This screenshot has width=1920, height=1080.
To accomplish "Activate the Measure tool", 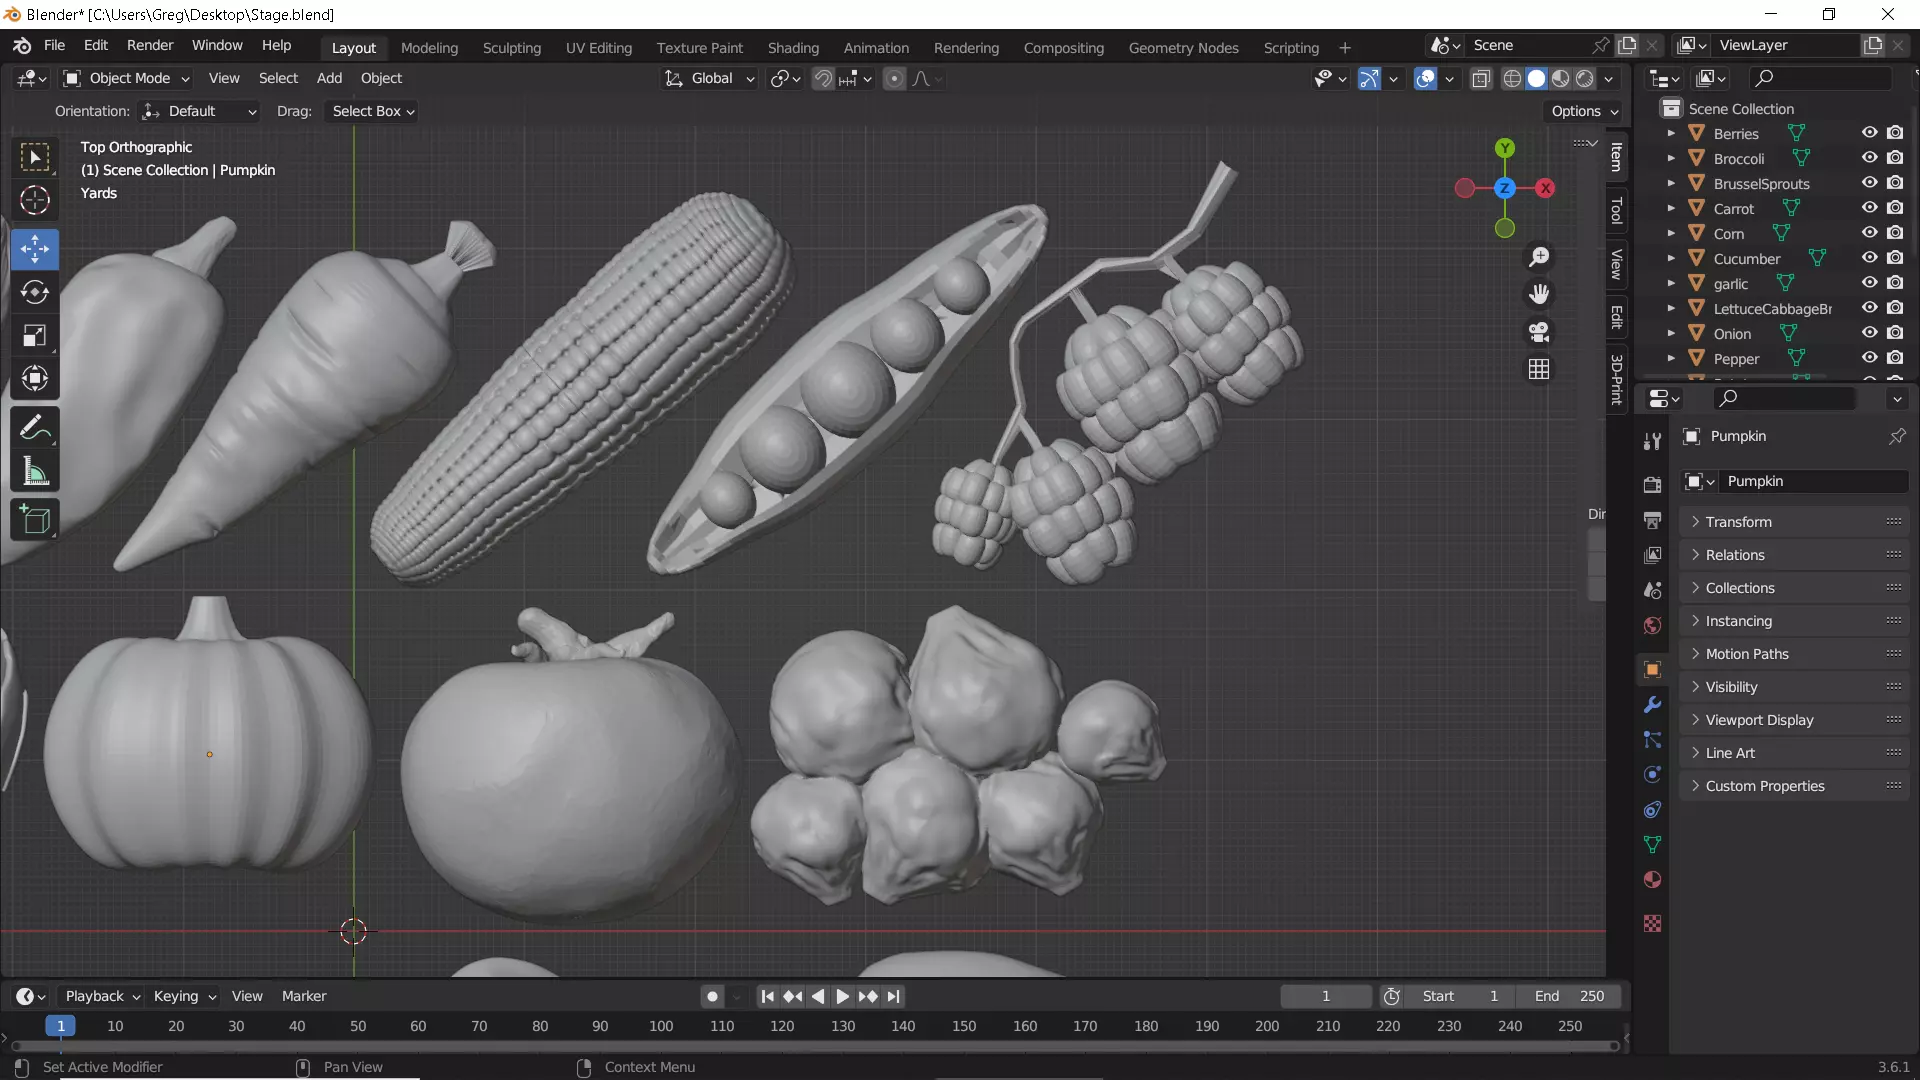I will pyautogui.click(x=35, y=472).
